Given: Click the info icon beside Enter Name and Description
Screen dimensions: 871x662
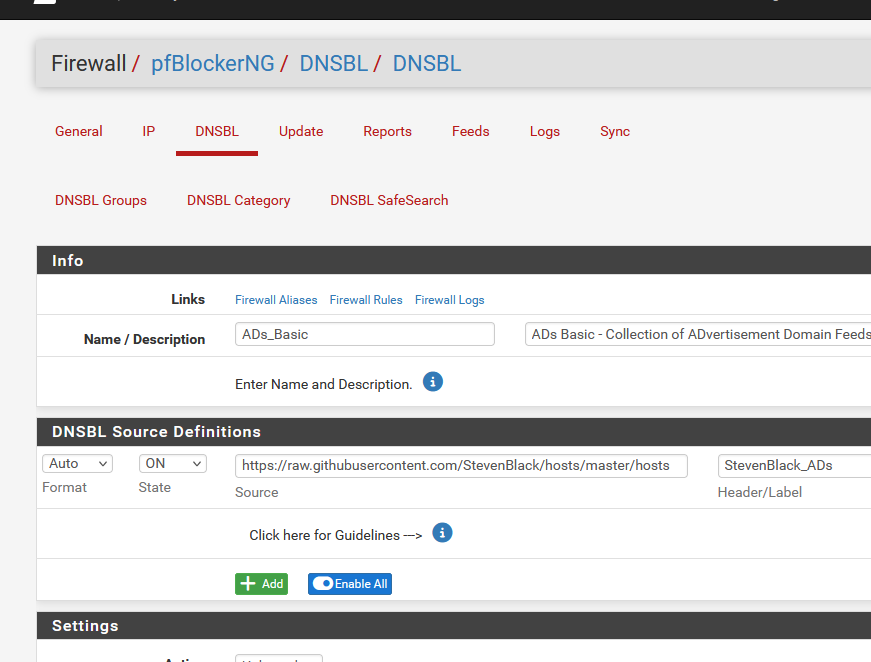Looking at the screenshot, I should click(432, 382).
